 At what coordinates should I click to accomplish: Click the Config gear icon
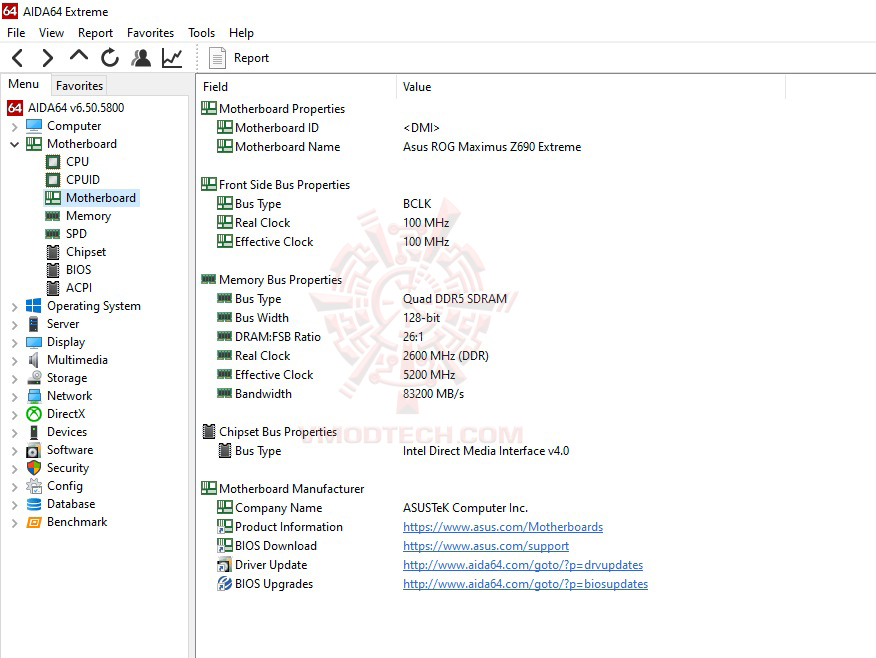34,486
